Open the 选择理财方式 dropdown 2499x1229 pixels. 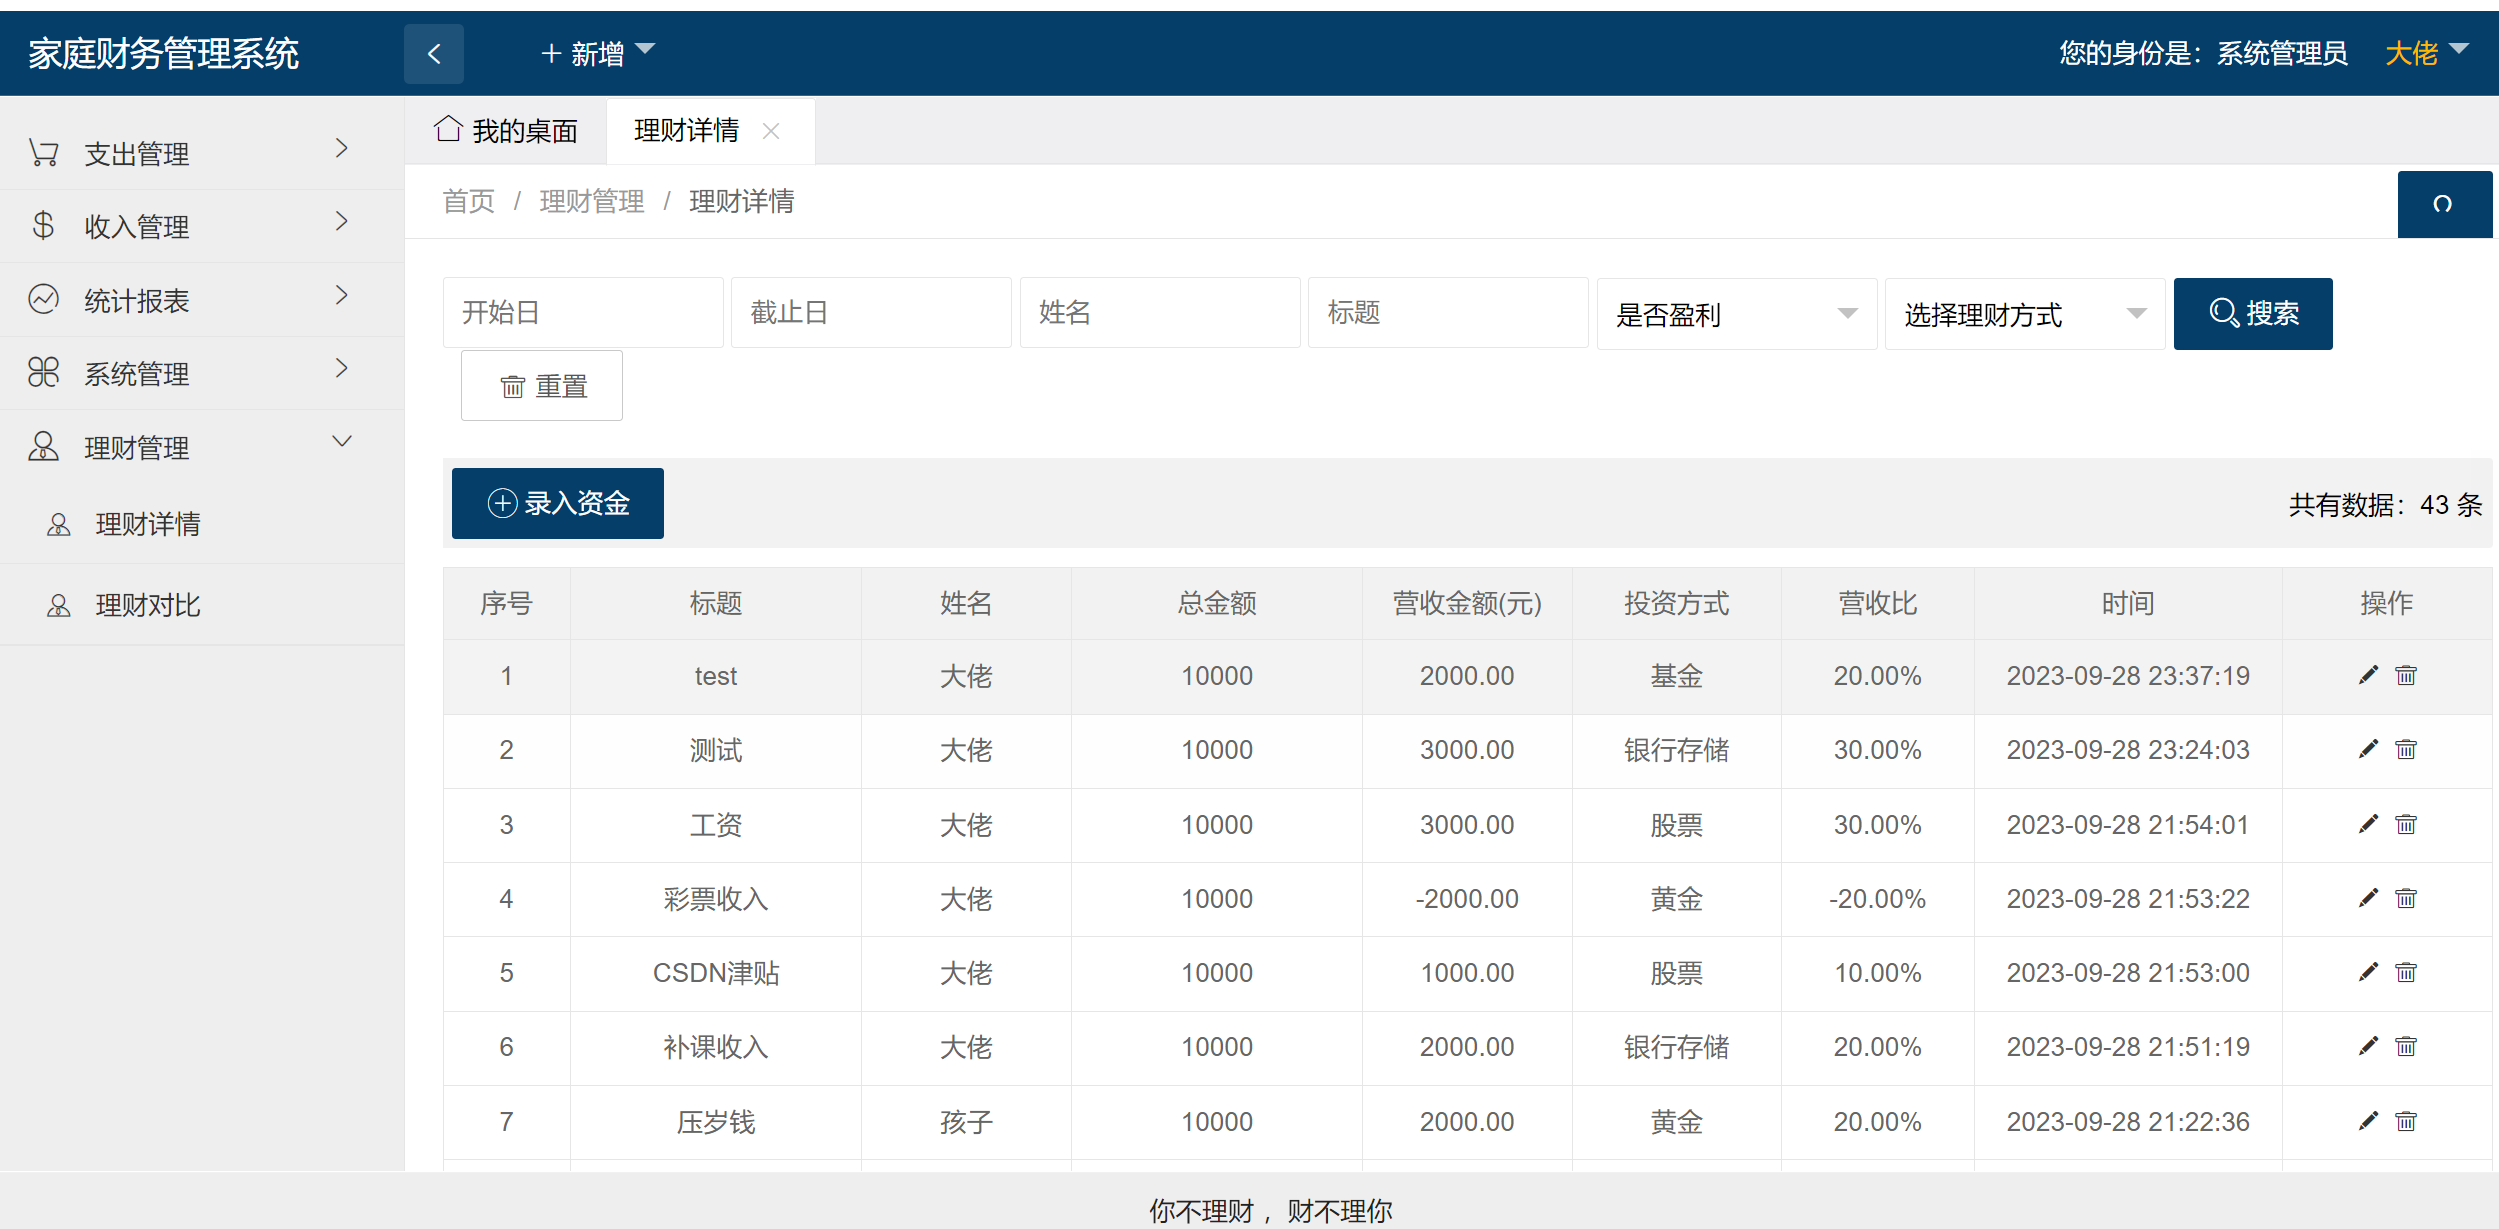pos(2024,313)
